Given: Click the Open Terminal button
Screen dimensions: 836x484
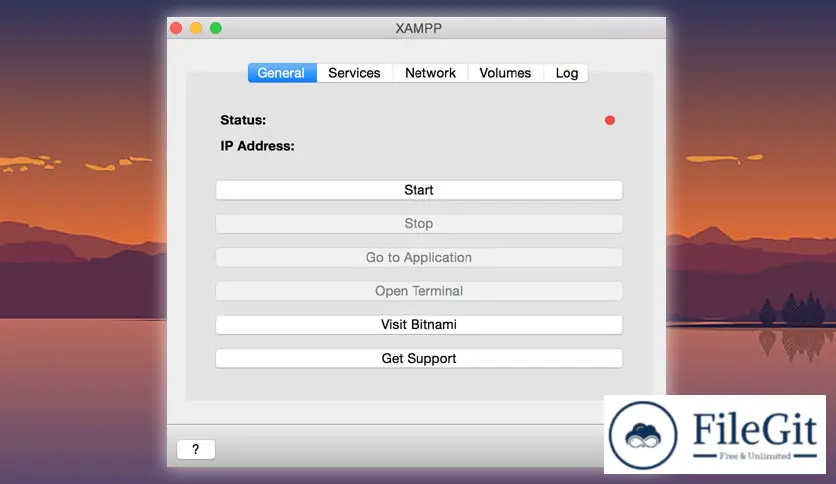Looking at the screenshot, I should tap(419, 291).
